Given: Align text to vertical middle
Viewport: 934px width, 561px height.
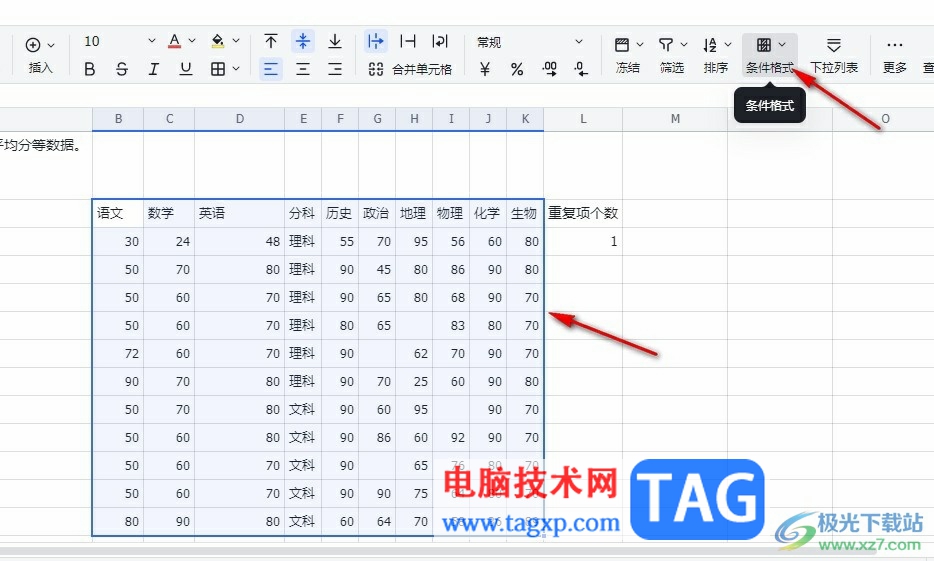Looking at the screenshot, I should pos(303,41).
